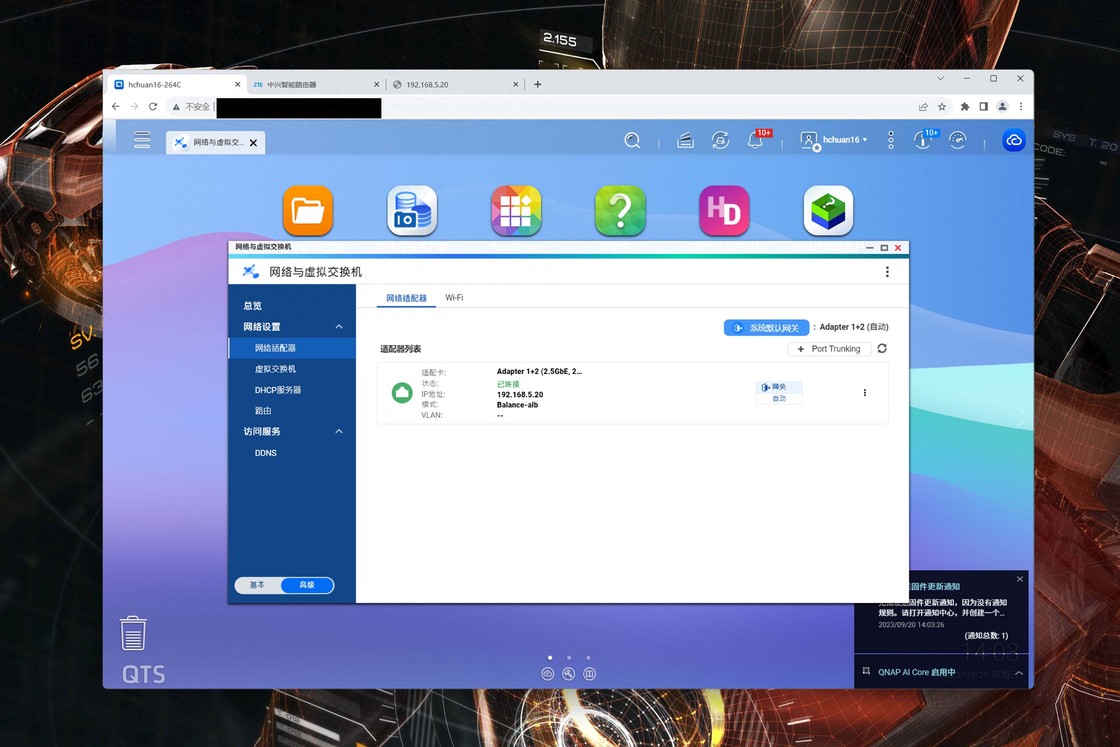Open the notifications bell icon
1120x747 pixels.
pyautogui.click(x=756, y=141)
